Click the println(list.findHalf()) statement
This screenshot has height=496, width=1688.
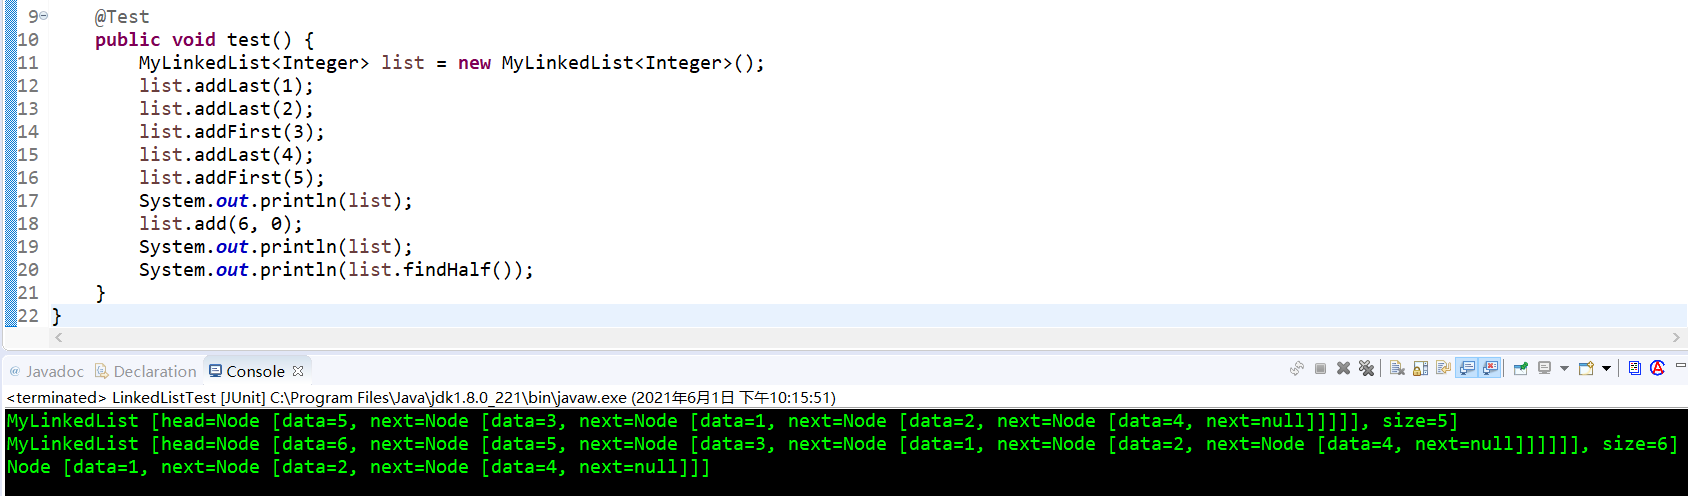pyautogui.click(x=336, y=270)
